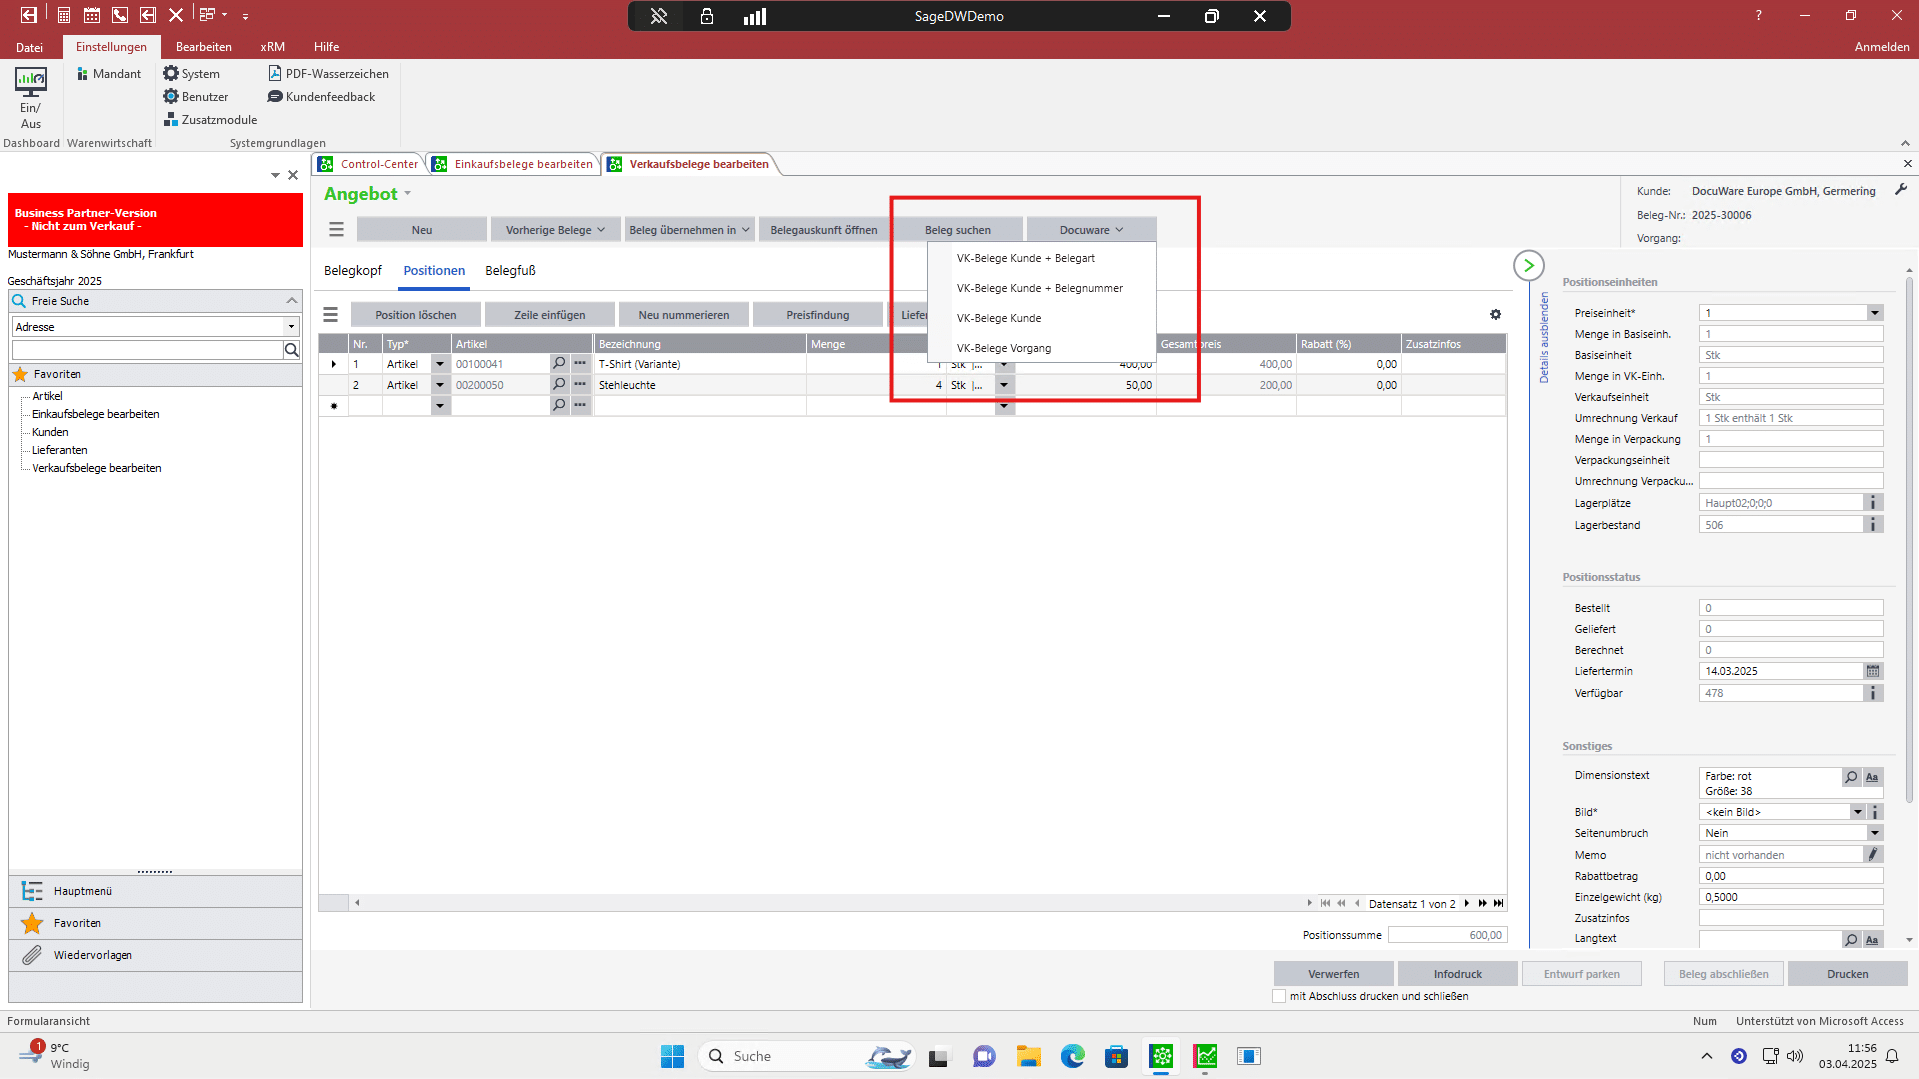Select VK-Belege Kunde + Belegnummer menu entry
Viewport: 1919px width, 1079px height.
(1039, 288)
